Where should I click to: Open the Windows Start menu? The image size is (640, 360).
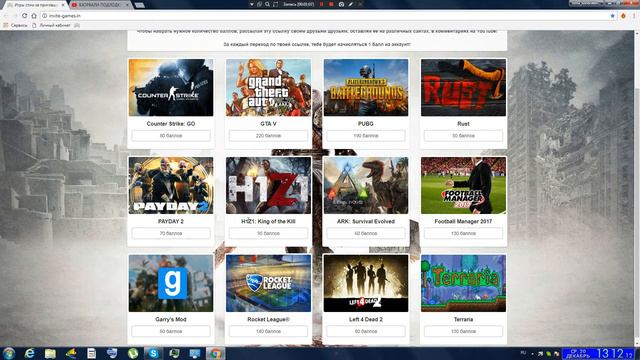tap(9, 353)
